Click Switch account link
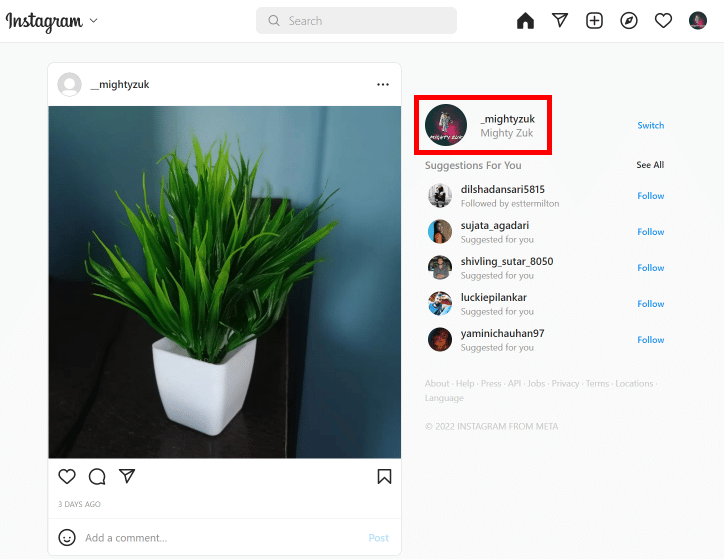 651,125
